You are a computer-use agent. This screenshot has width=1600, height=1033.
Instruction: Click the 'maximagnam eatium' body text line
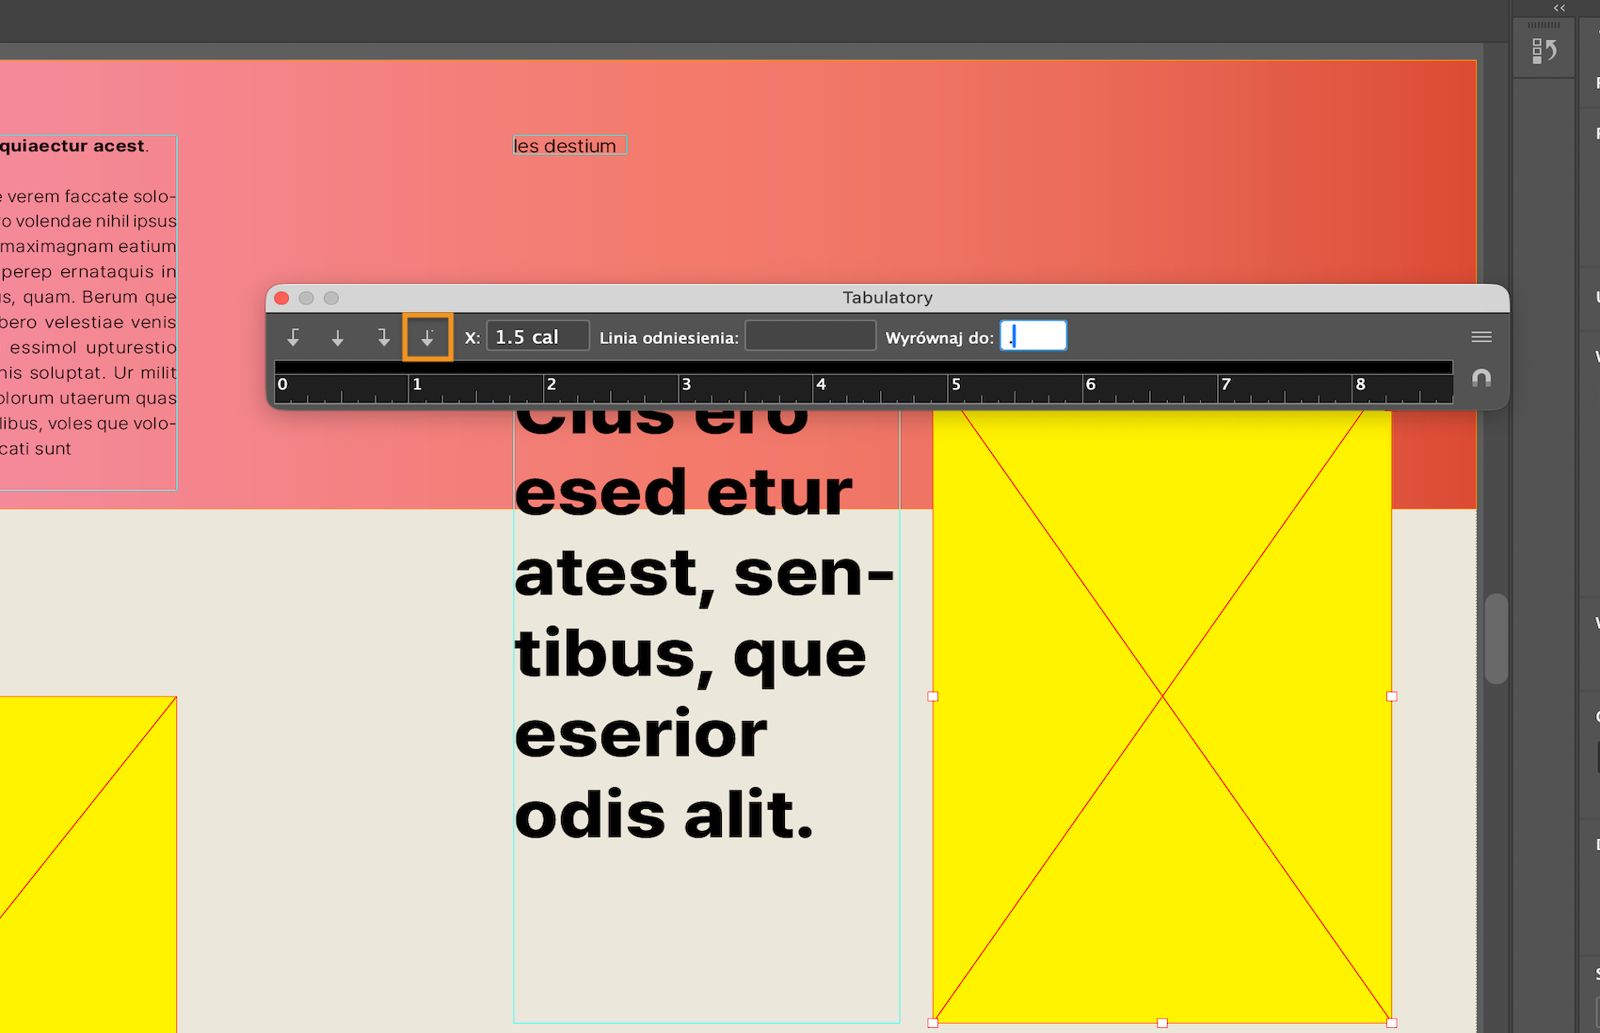click(x=88, y=246)
